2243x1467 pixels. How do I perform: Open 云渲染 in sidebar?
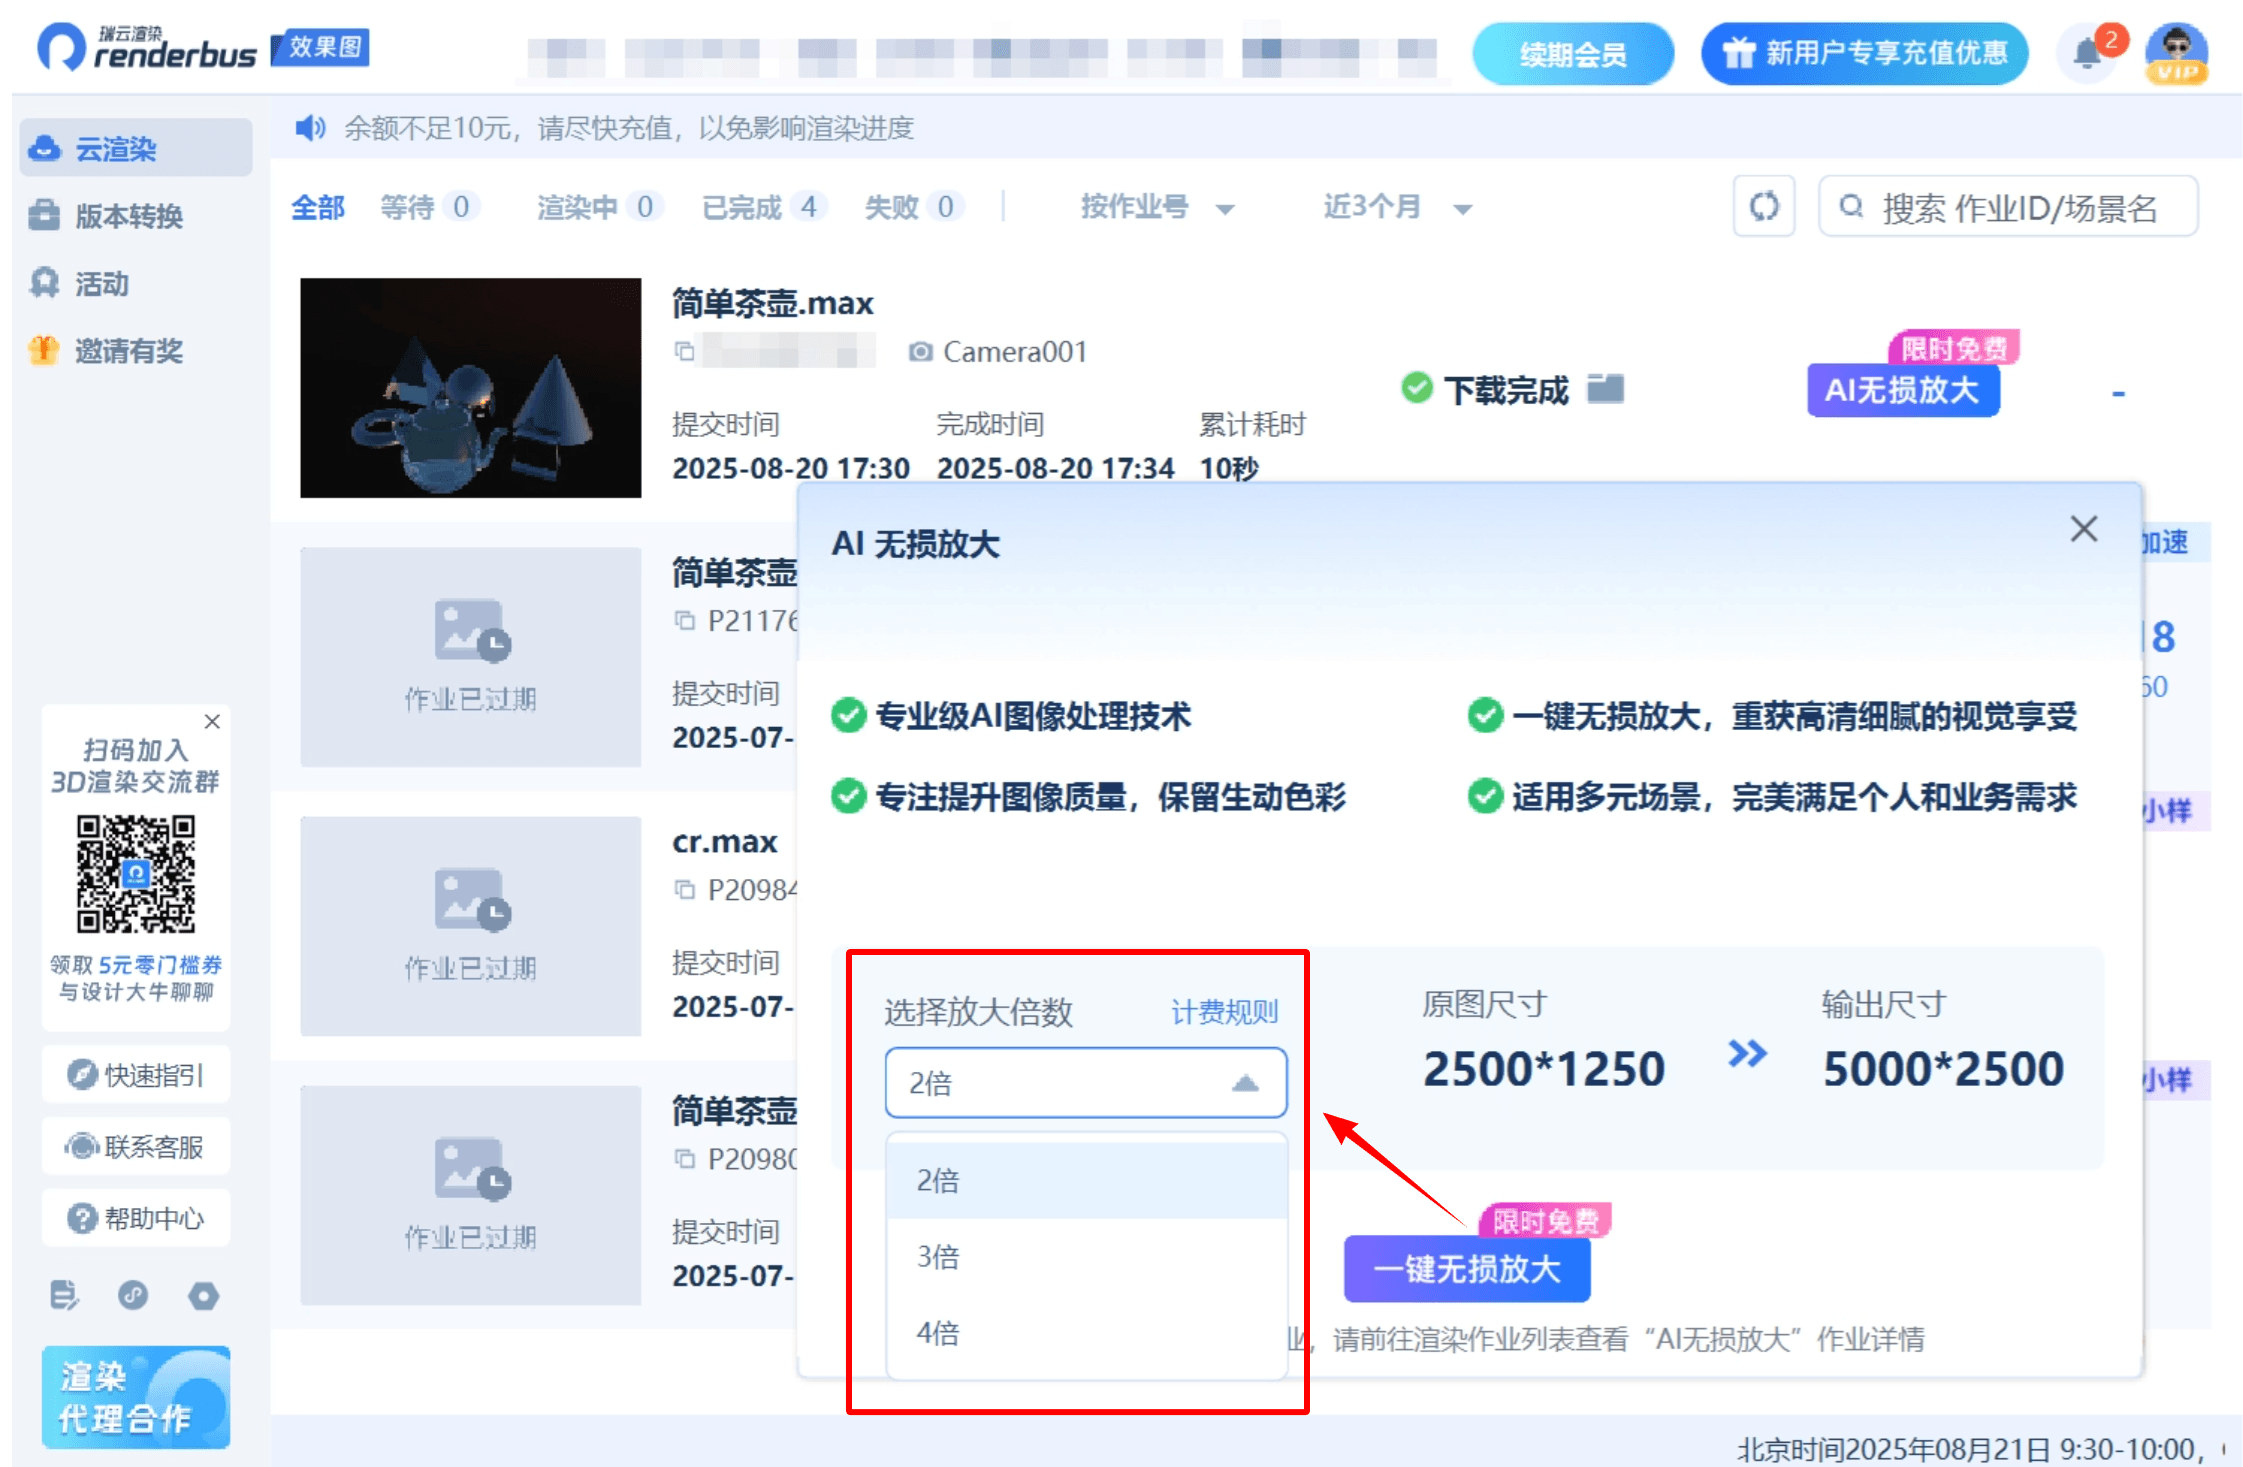[x=136, y=148]
